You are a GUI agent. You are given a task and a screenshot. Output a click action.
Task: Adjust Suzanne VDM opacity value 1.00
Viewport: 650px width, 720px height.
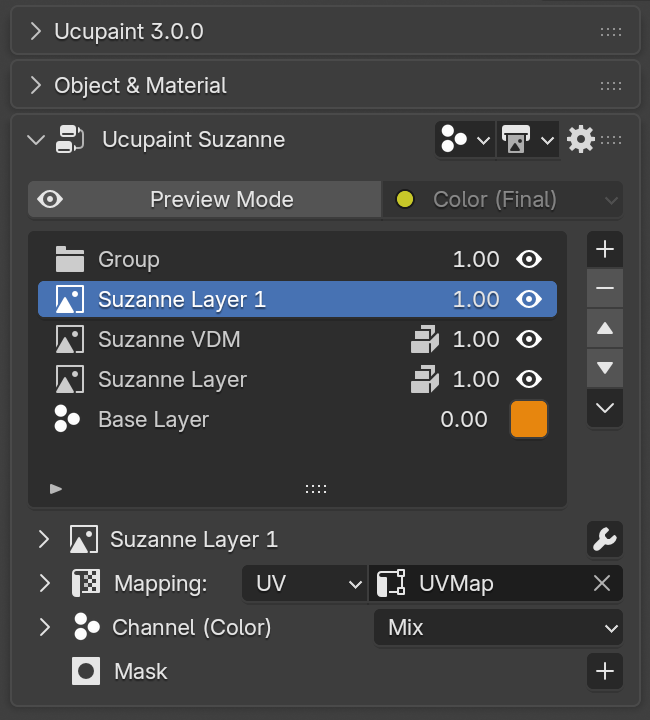(476, 339)
